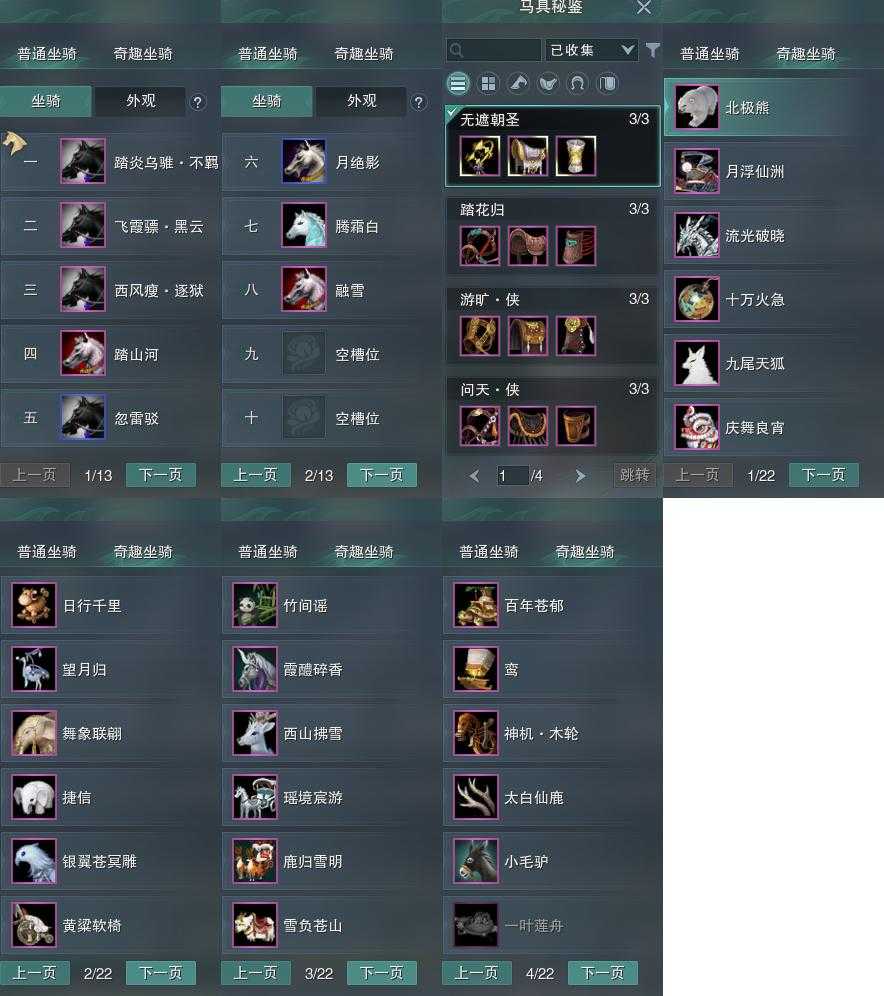Switch to grid view icon
Screen dimensions: 884x996
pyautogui.click(x=488, y=83)
